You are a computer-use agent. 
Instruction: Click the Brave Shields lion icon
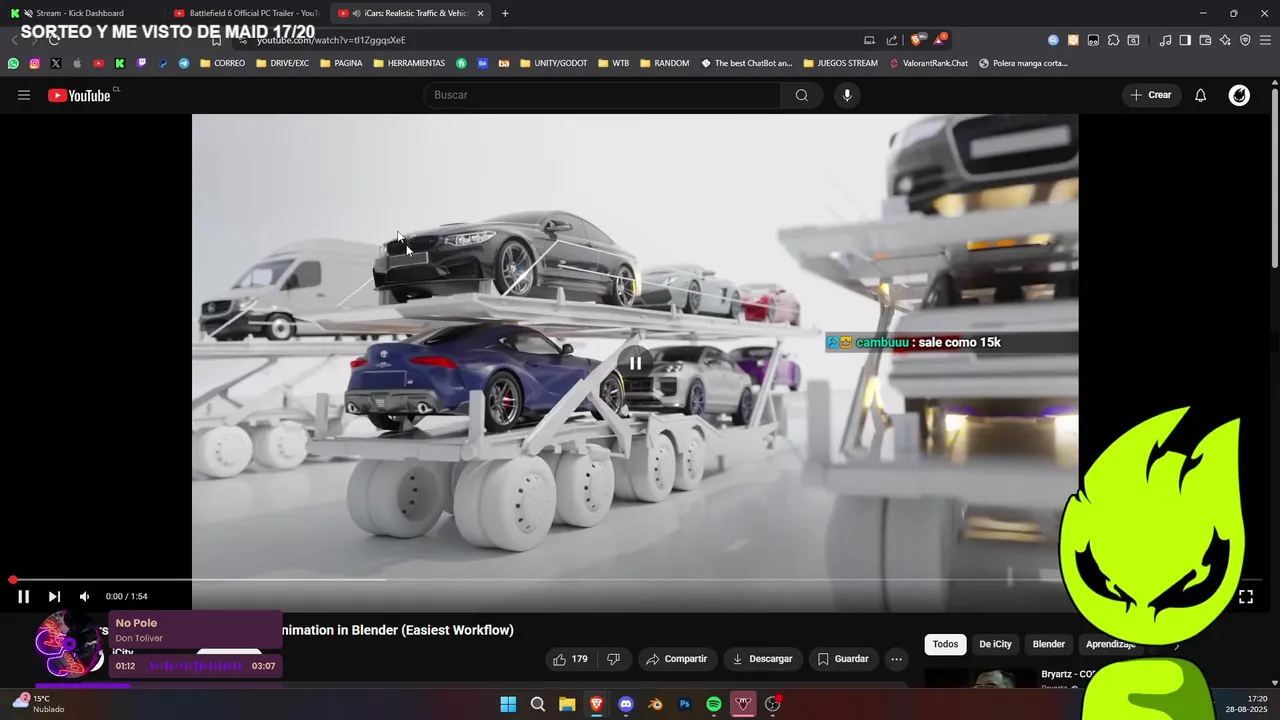coord(916,40)
